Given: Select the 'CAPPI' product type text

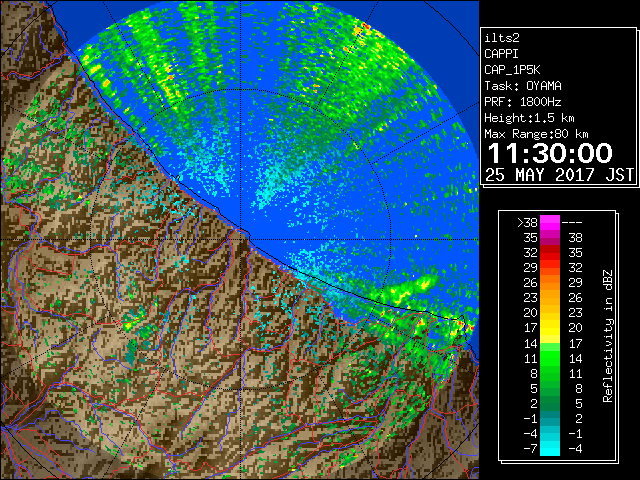Looking at the screenshot, I should [x=501, y=54].
